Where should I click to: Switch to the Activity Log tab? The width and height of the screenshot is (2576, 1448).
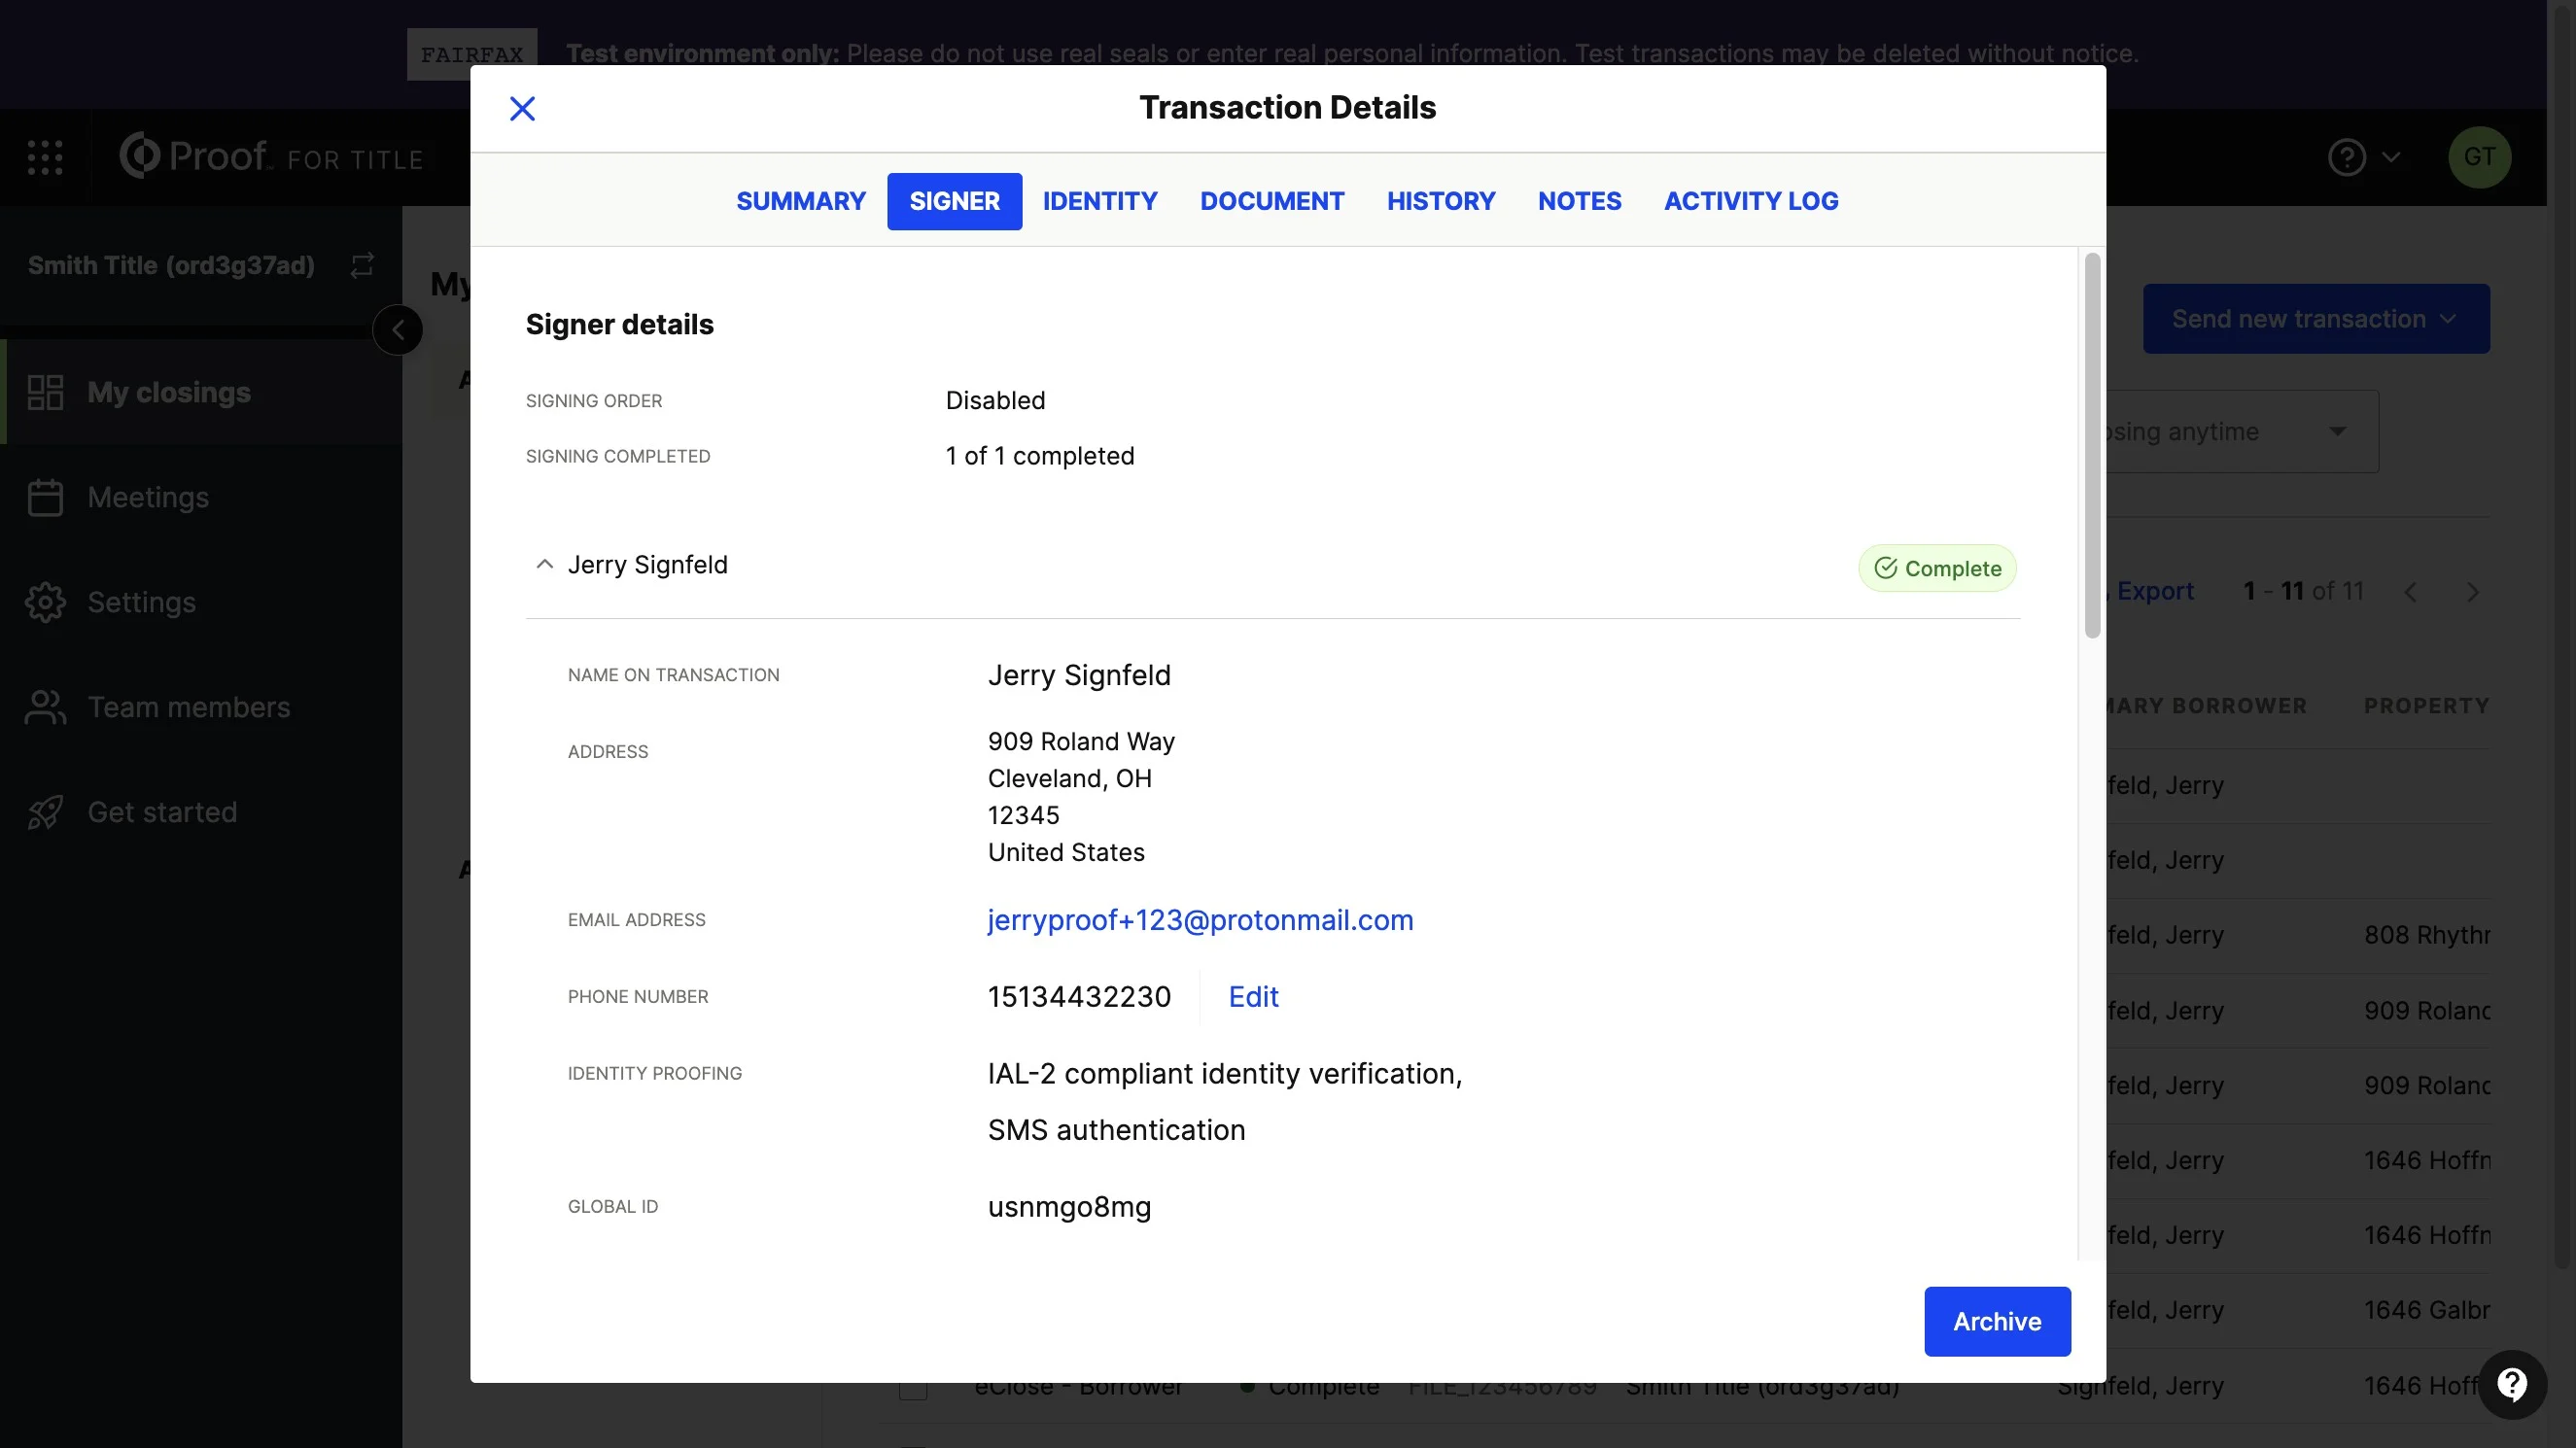1750,201
